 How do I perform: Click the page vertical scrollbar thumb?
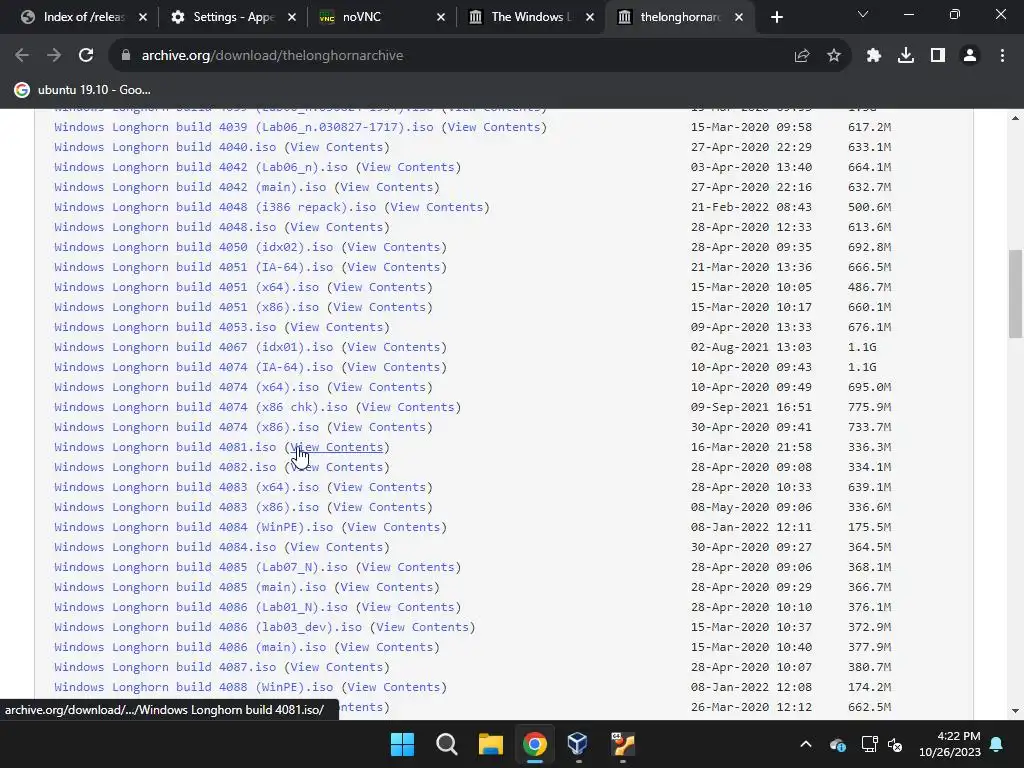[1015, 293]
